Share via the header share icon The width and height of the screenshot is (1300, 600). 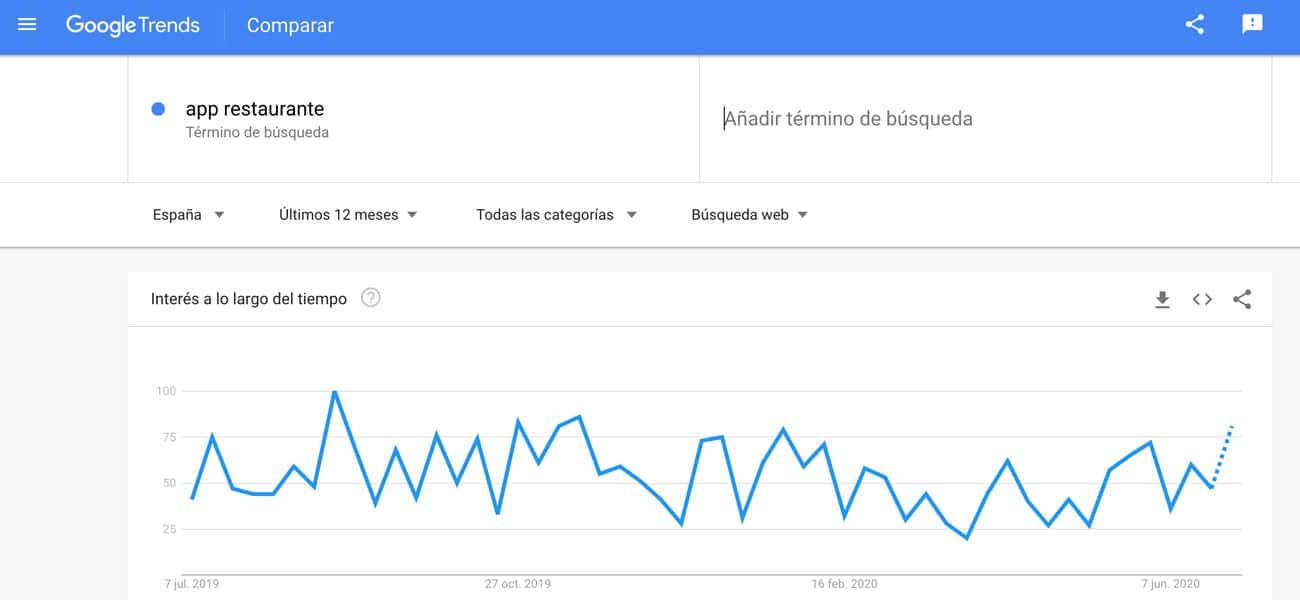1195,25
